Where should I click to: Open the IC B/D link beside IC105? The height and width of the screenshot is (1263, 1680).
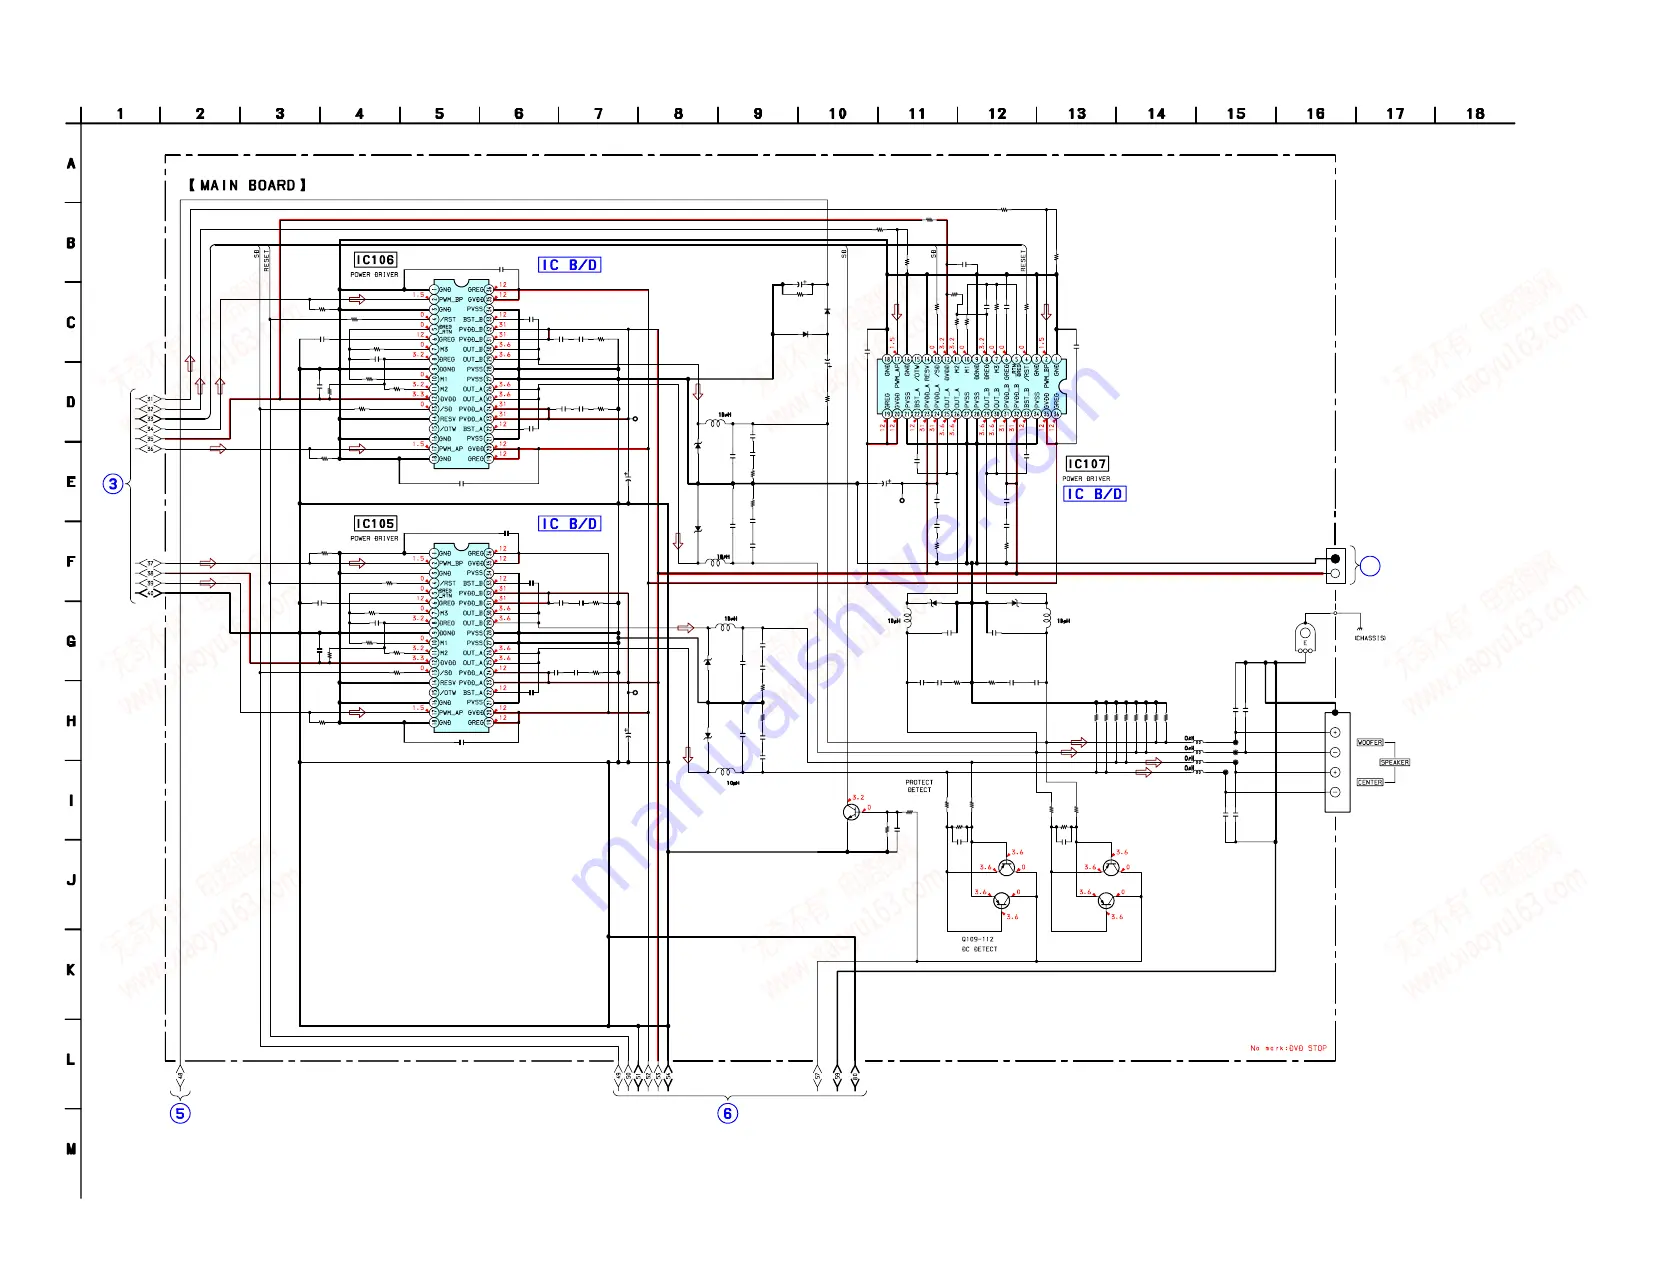click(570, 524)
